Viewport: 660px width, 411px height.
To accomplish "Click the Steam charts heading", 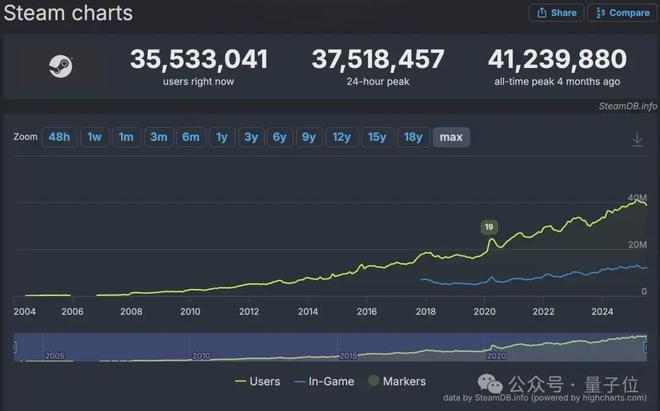I will (x=68, y=13).
